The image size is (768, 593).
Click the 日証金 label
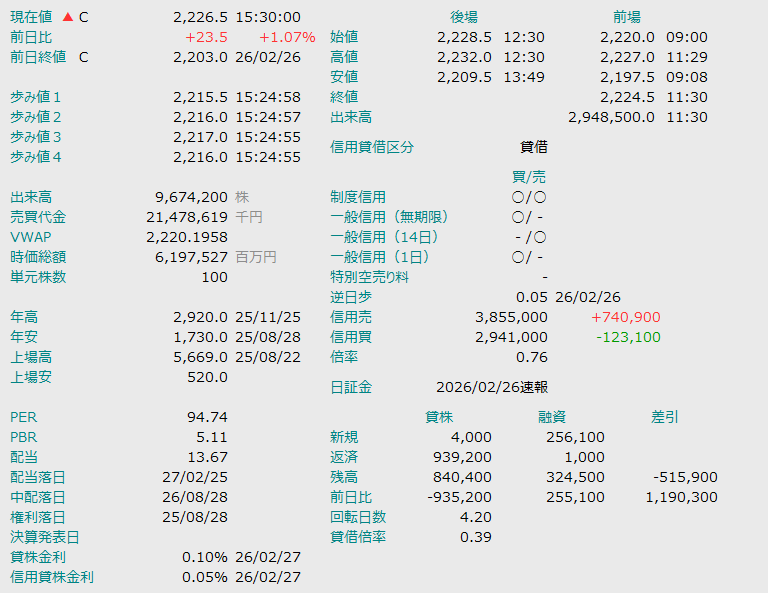[x=351, y=387]
